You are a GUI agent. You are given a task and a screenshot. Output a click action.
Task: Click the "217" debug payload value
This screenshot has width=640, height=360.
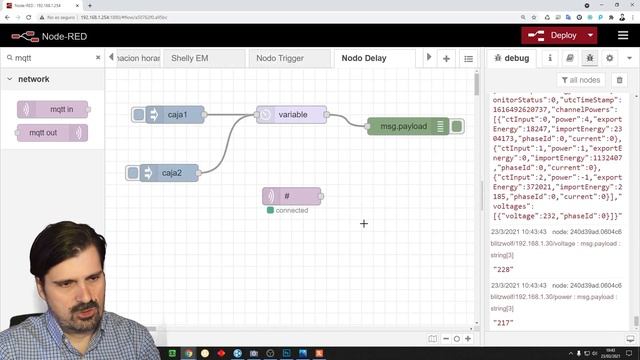click(x=503, y=323)
